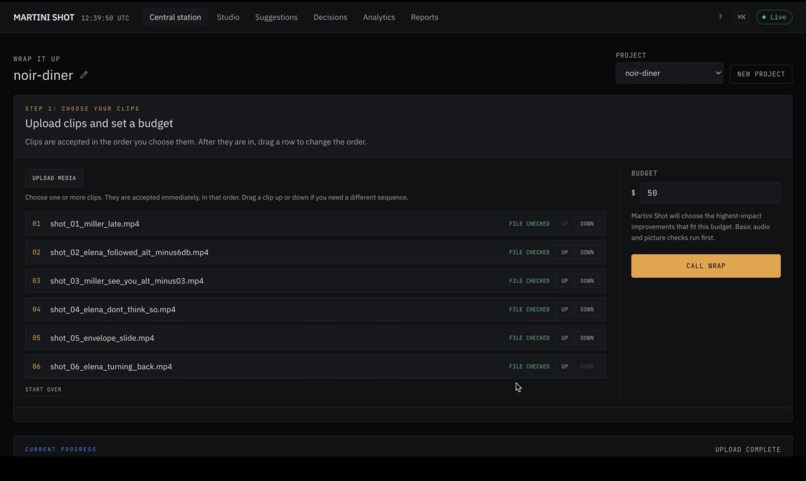
Task: Select shot_04_elena_dont_think_so.mp4 file name
Action: (113, 309)
